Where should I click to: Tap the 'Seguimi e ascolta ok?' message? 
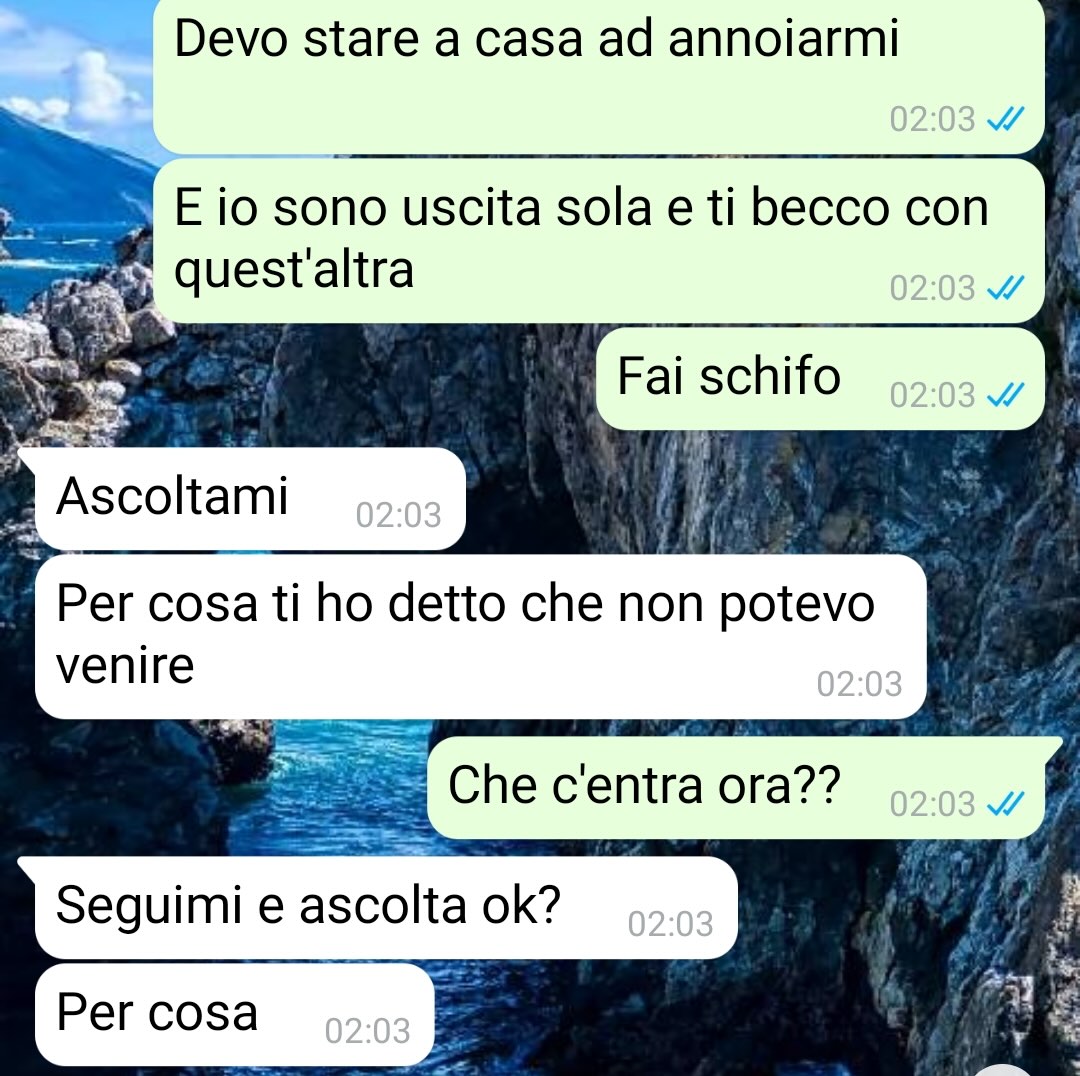point(386,908)
